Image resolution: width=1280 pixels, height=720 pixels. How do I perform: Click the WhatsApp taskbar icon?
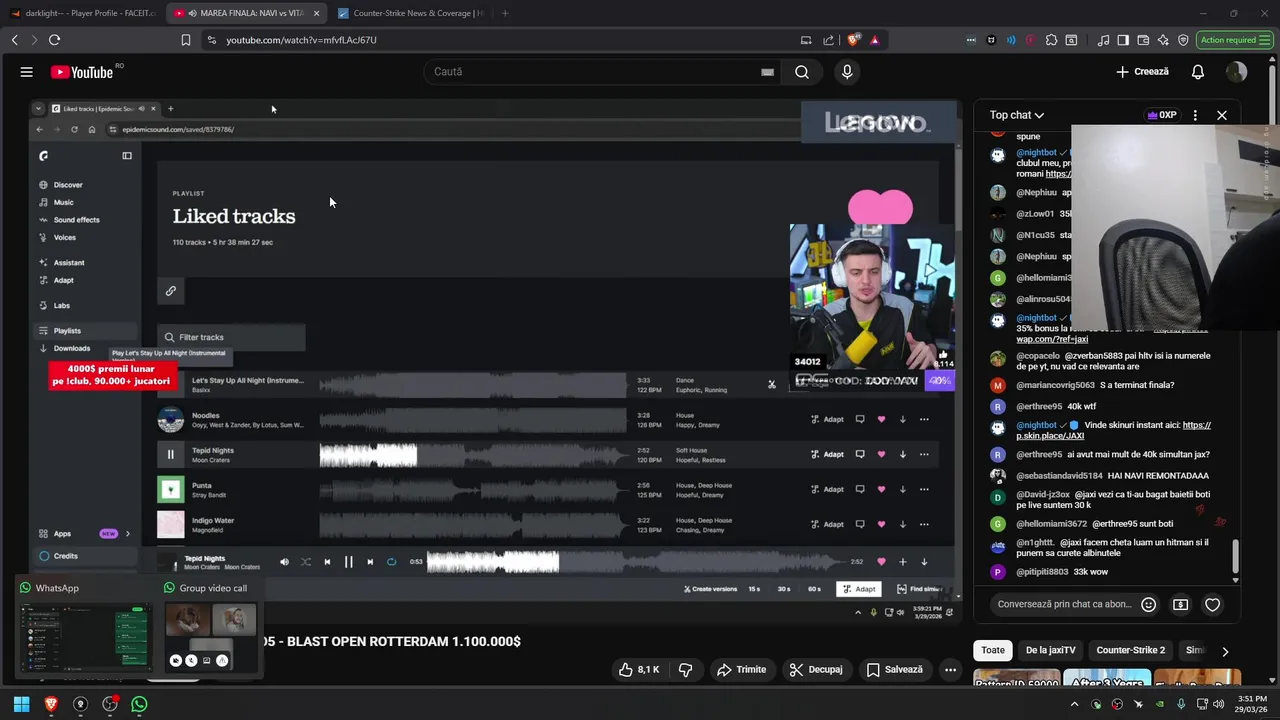click(139, 704)
